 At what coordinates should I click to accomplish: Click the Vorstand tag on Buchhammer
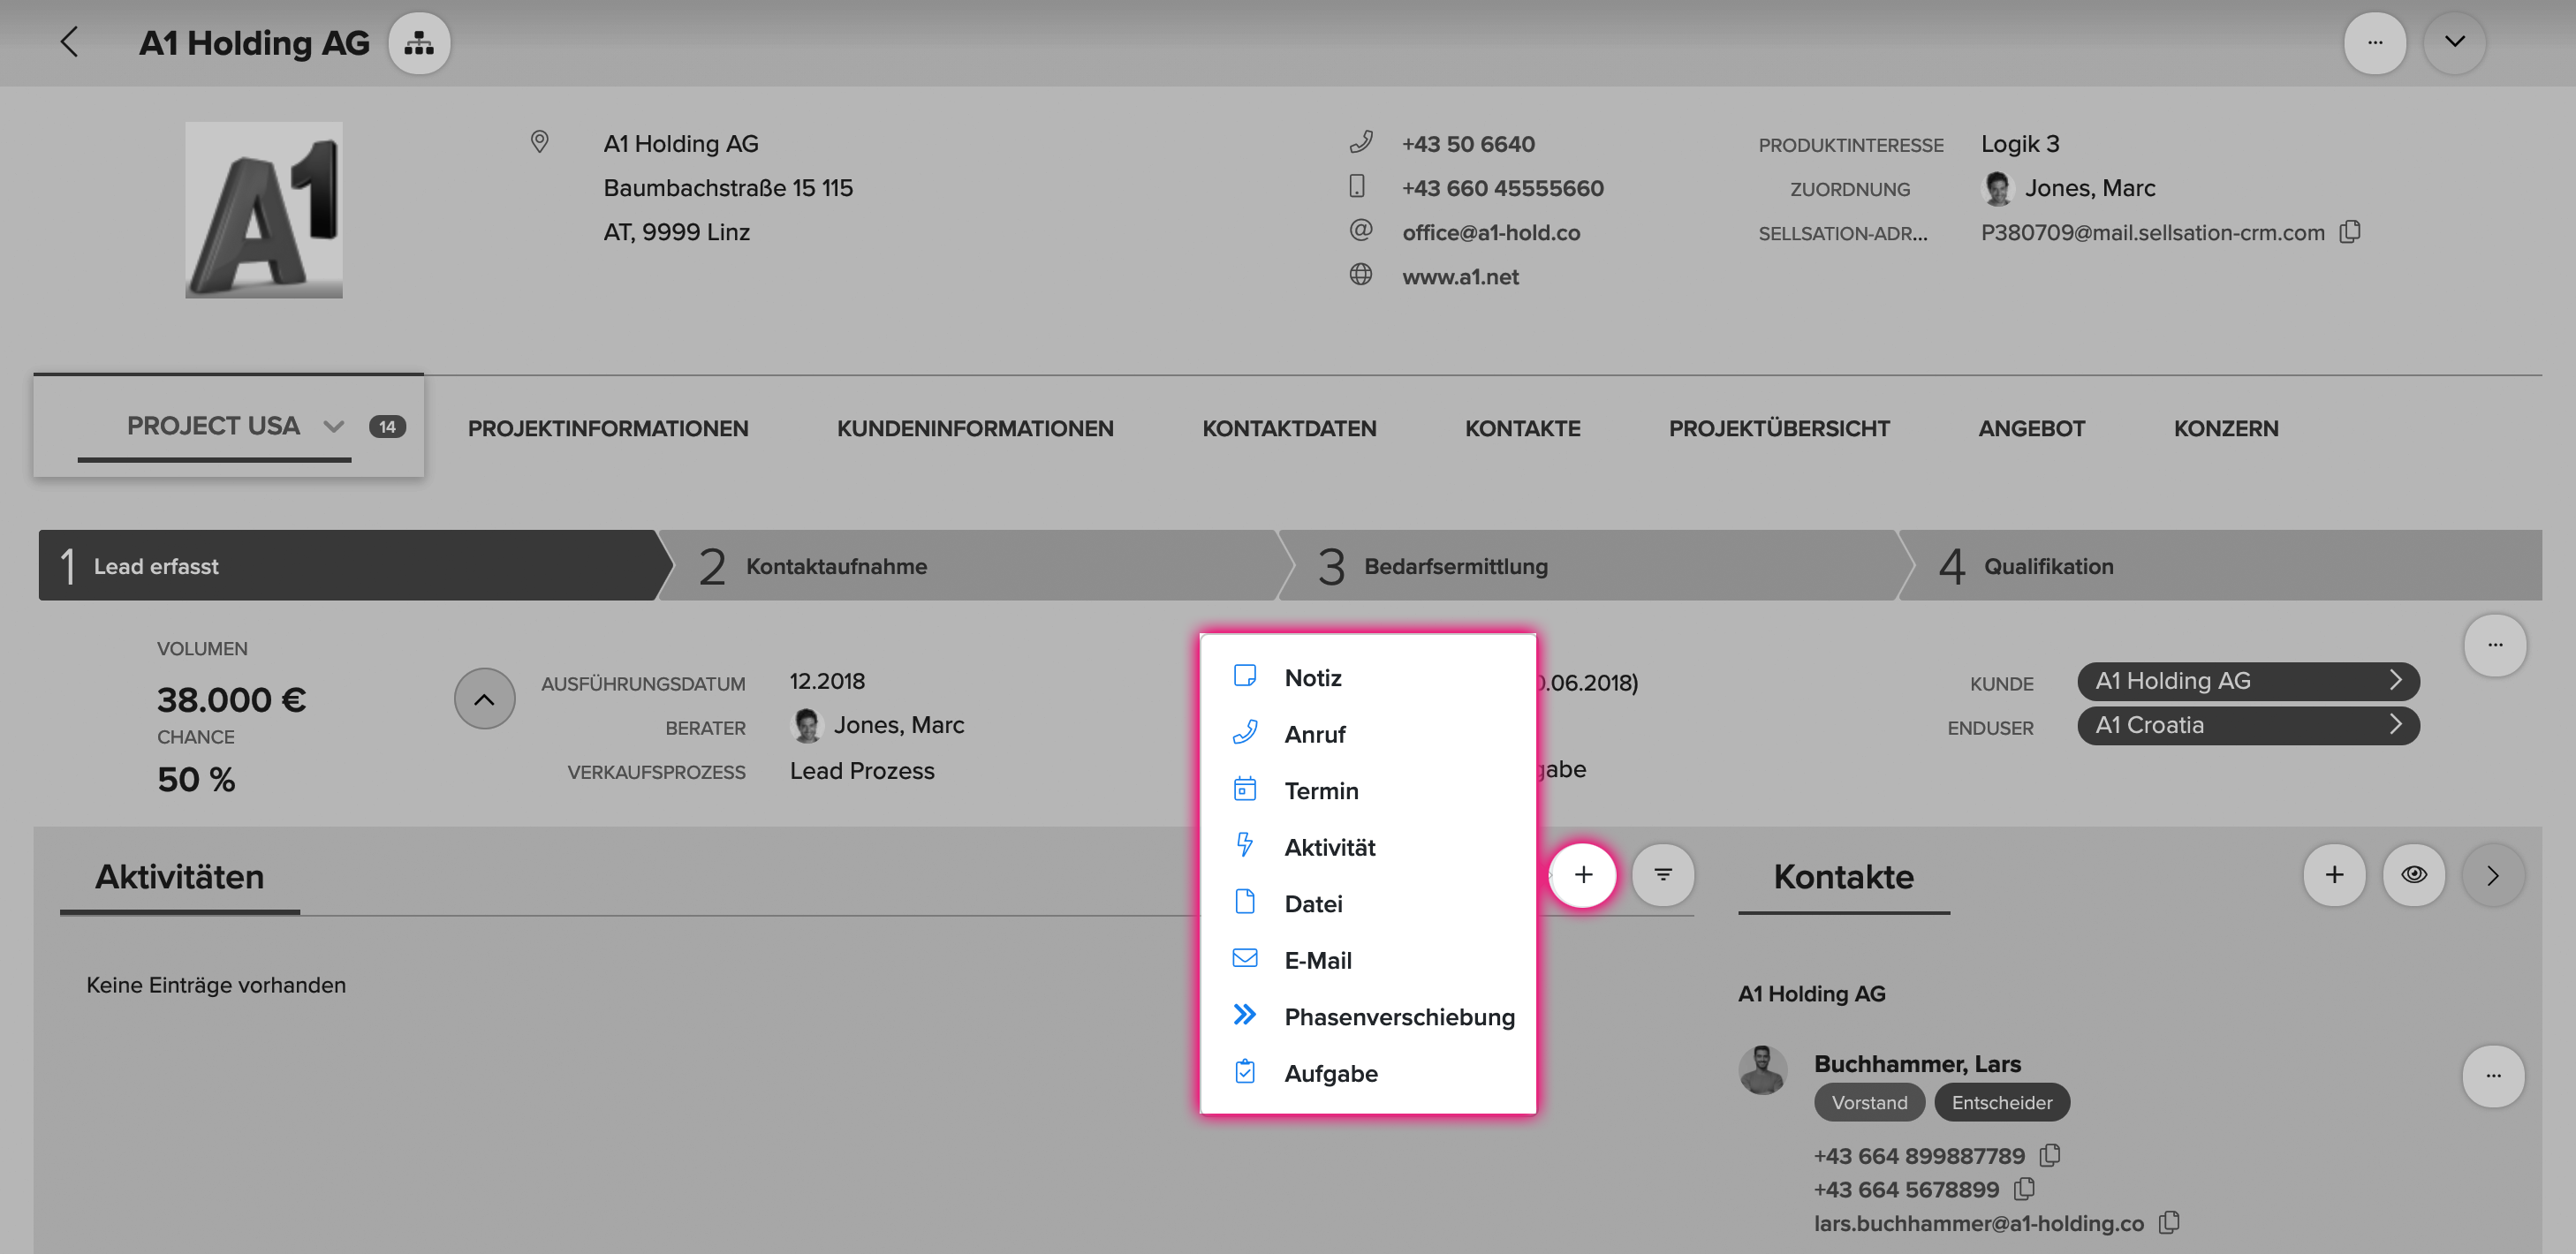[1869, 1102]
